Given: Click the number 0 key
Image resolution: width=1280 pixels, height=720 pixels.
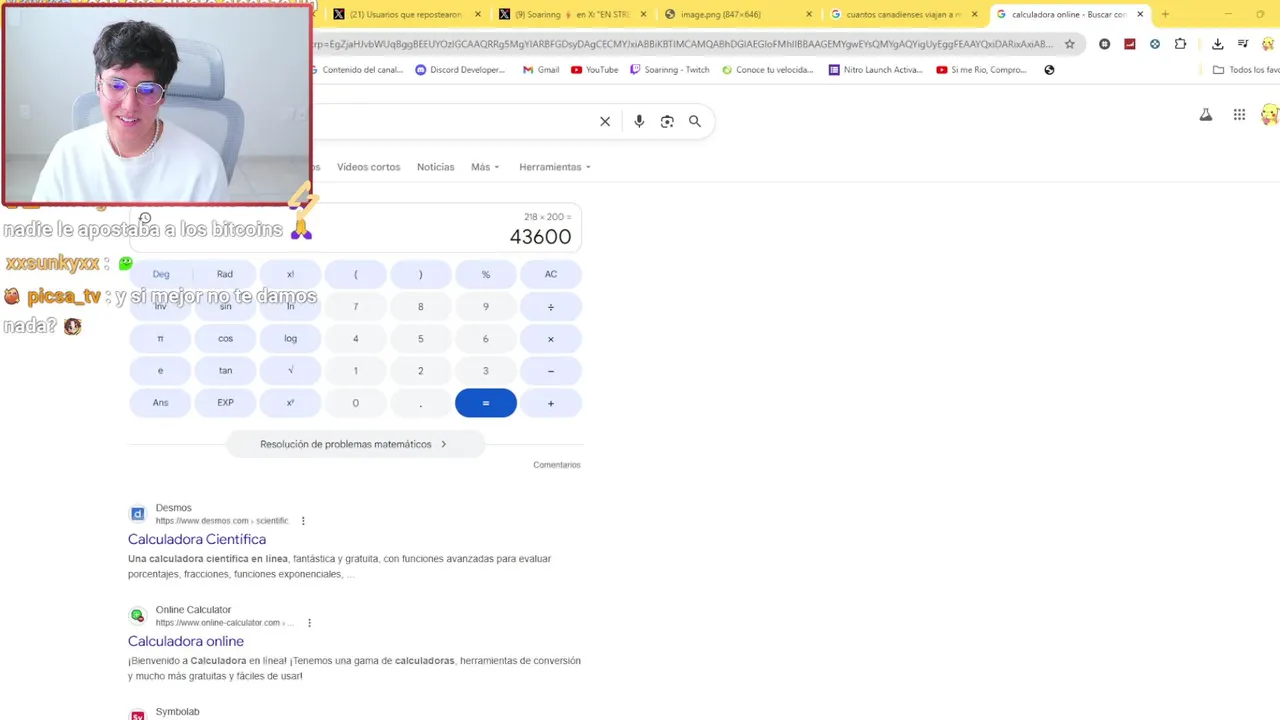Looking at the screenshot, I should click(x=355, y=403).
